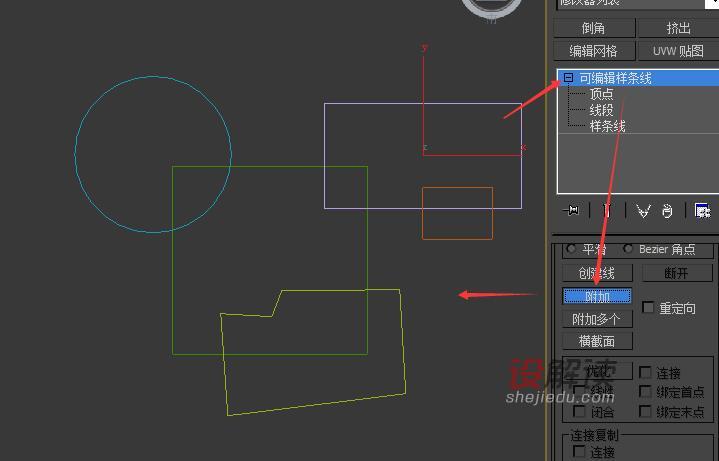This screenshot has height=461, width=719.
Task: Click the 断开 button
Action: click(677, 273)
